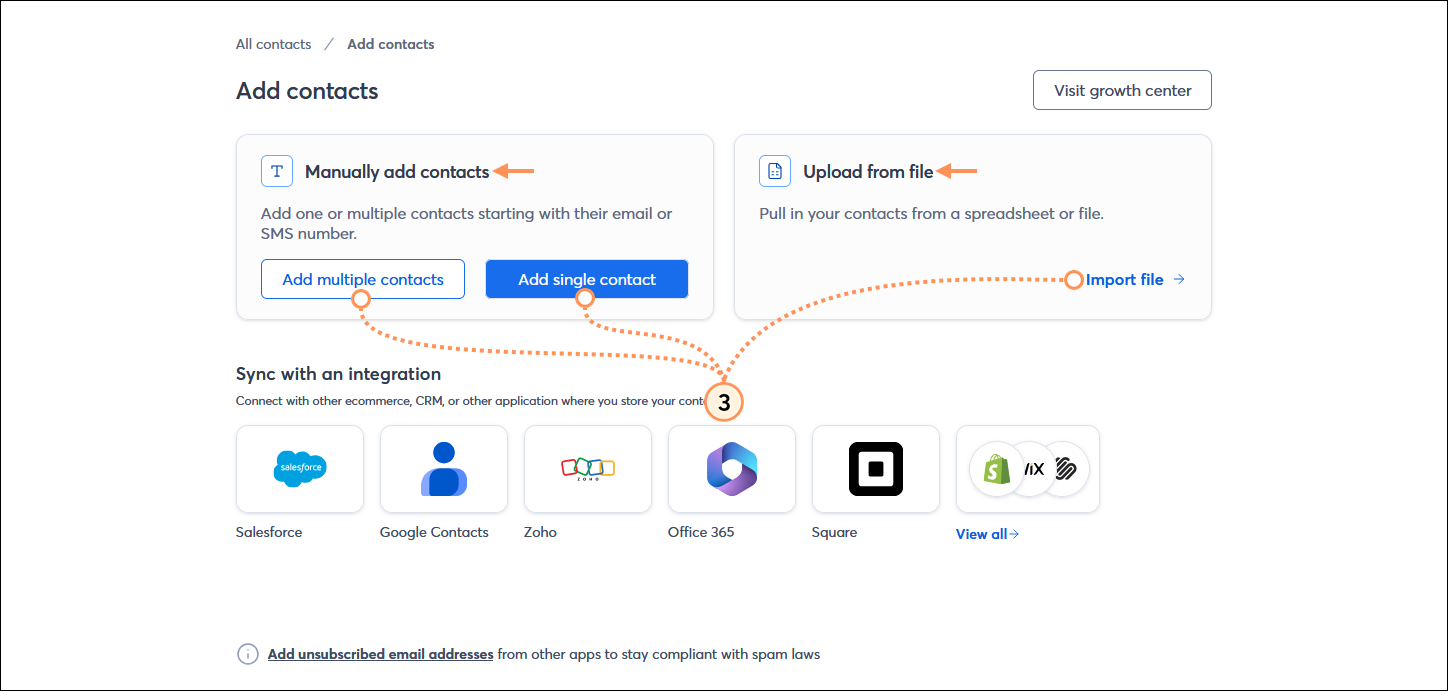This screenshot has height=691, width=1448.
Task: Open the Salesforce integration tile
Action: (300, 469)
